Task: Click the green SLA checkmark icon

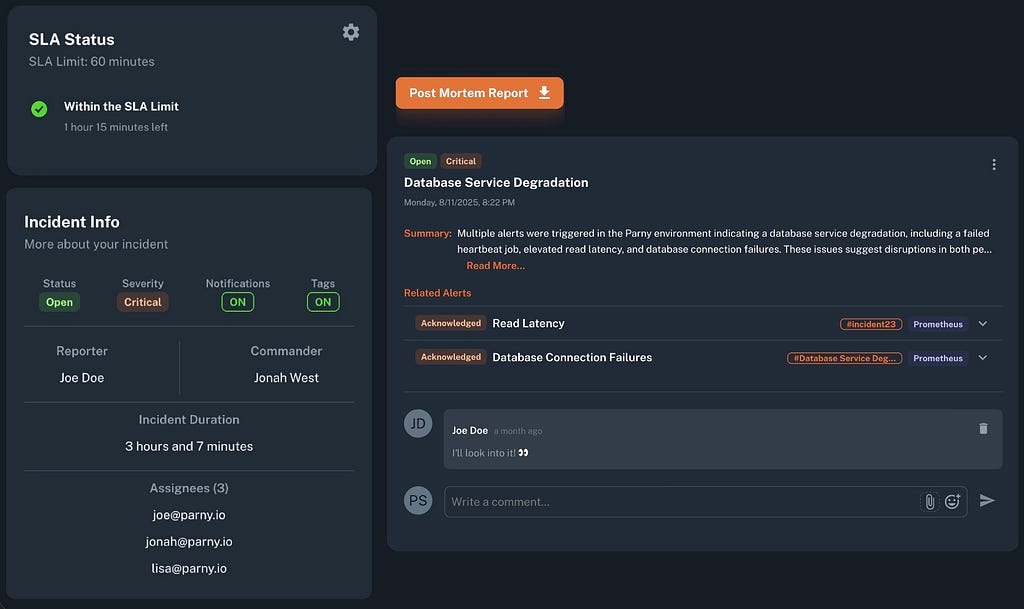Action: pyautogui.click(x=39, y=109)
